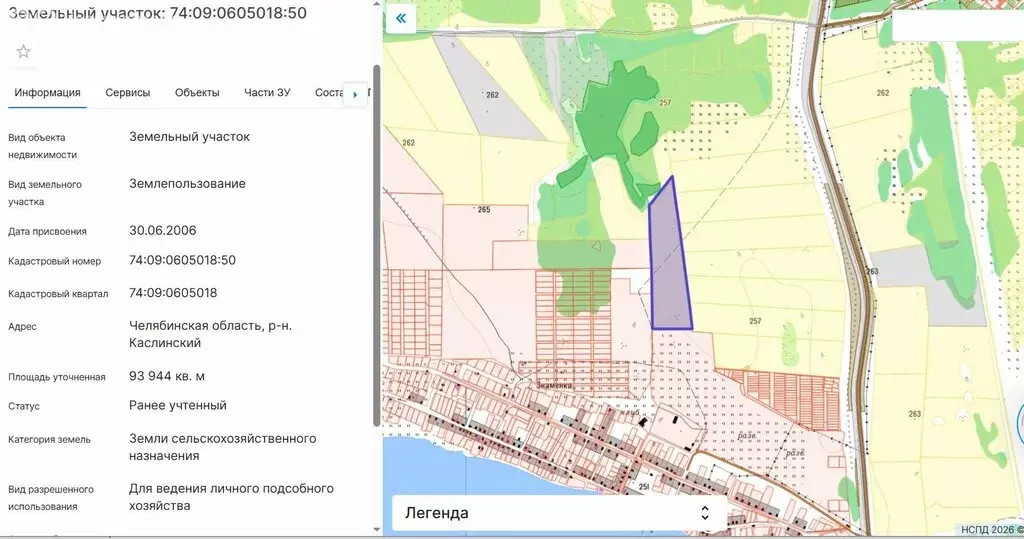Select Категория земель label
Image resolution: width=1024 pixels, height=539 pixels.
click(x=50, y=440)
